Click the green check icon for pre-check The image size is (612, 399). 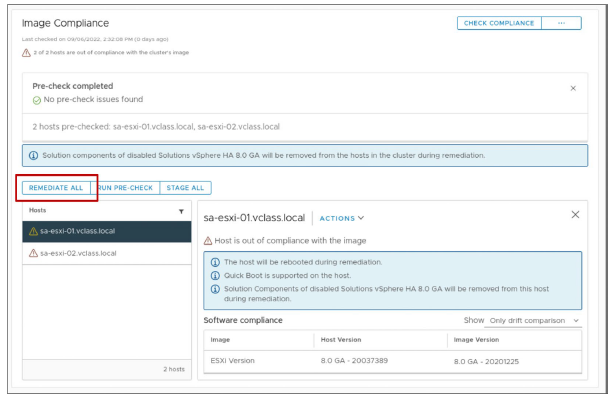pyautogui.click(x=37, y=101)
